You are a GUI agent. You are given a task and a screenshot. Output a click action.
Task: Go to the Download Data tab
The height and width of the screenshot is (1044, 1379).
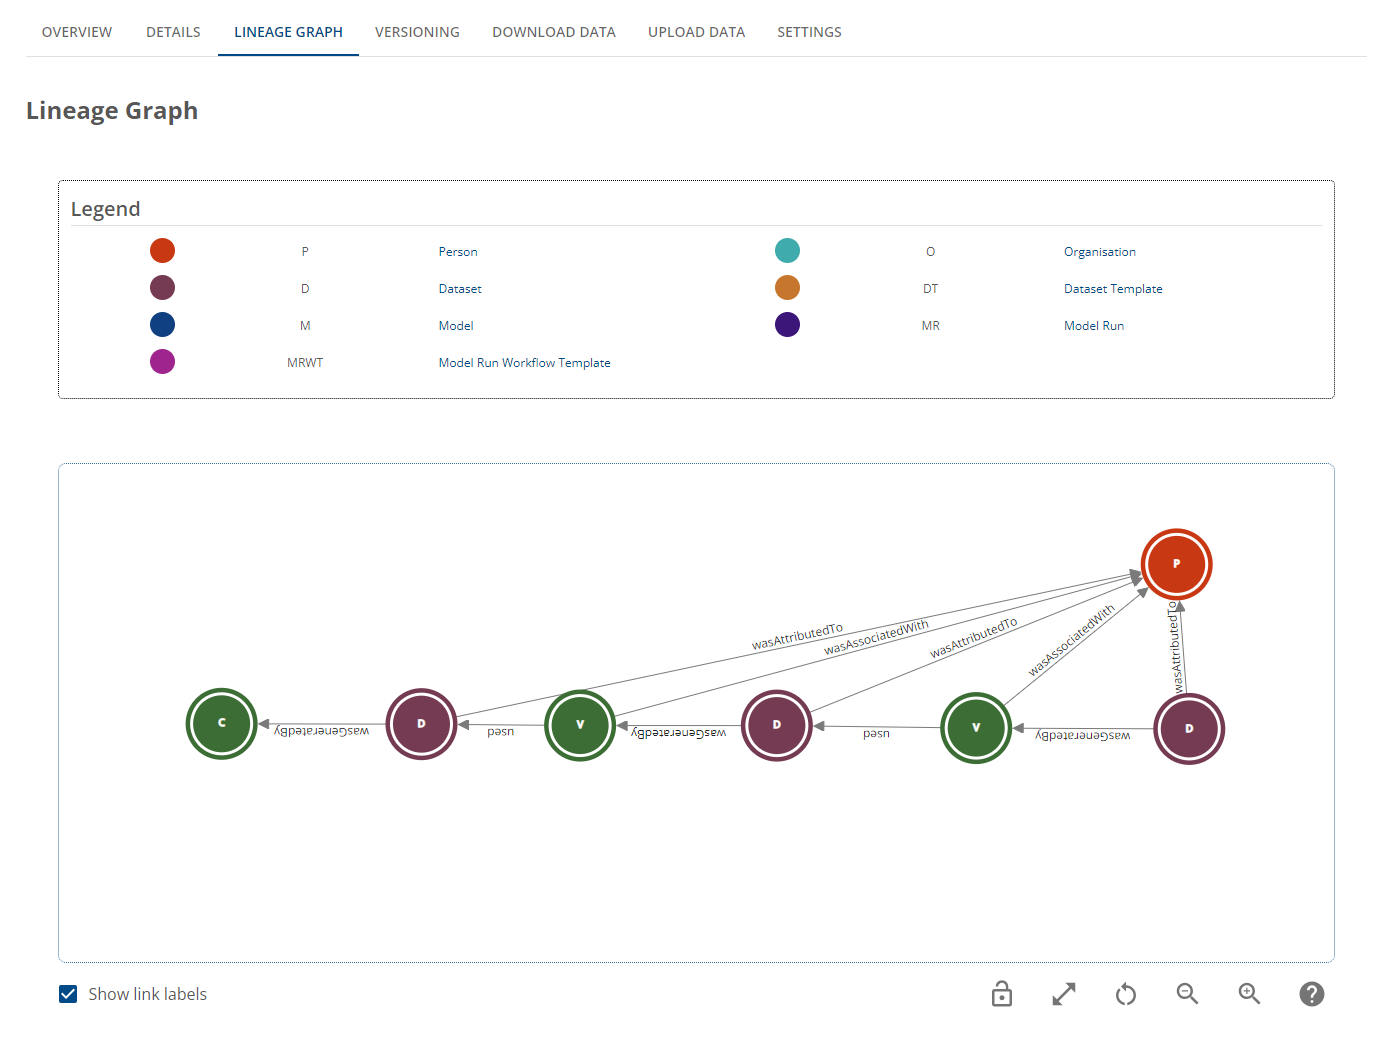pos(554,32)
